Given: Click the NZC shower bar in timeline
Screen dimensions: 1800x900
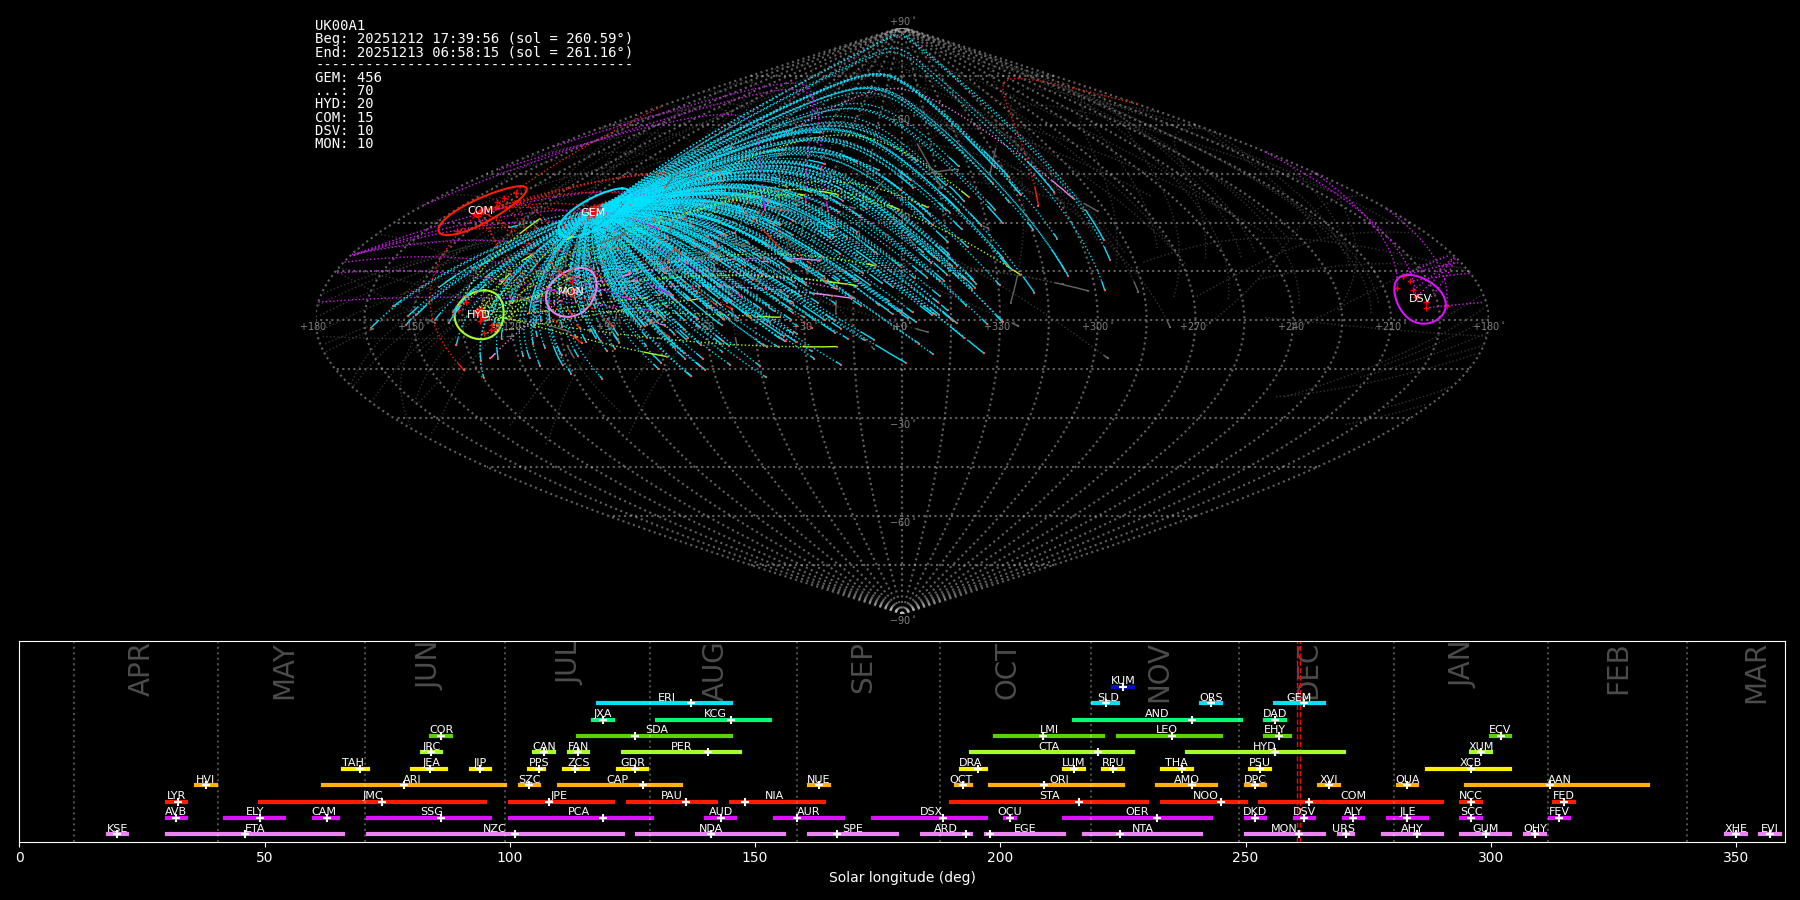Looking at the screenshot, I should pyautogui.click(x=495, y=834).
